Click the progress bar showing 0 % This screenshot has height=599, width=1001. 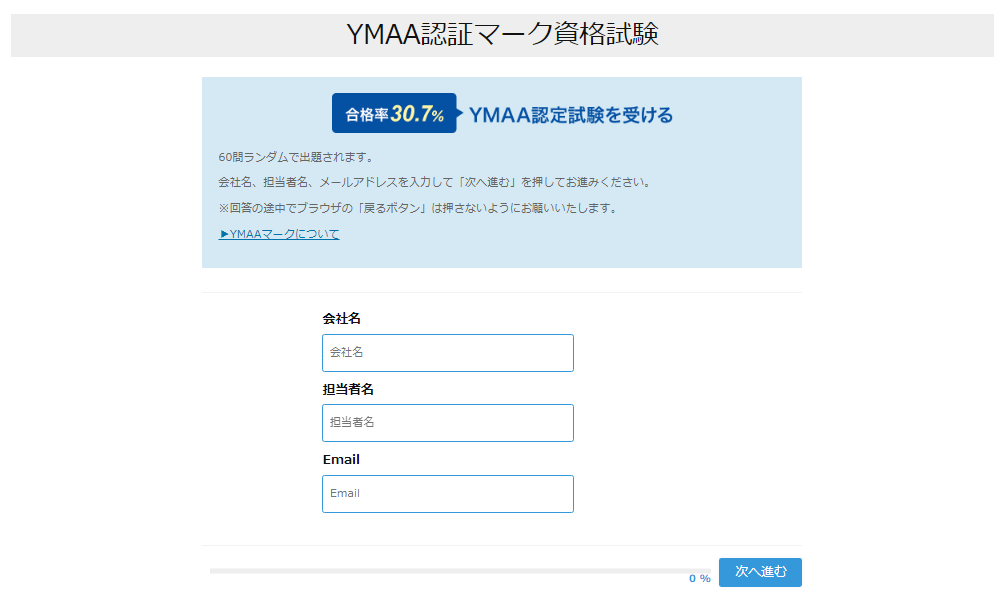tap(460, 571)
